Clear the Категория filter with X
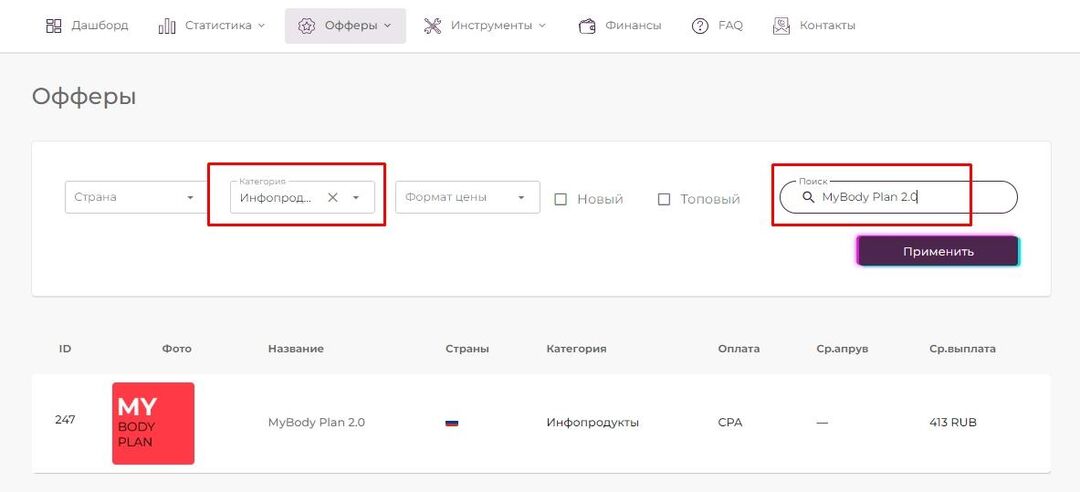Image resolution: width=1080 pixels, height=492 pixels. click(x=333, y=198)
